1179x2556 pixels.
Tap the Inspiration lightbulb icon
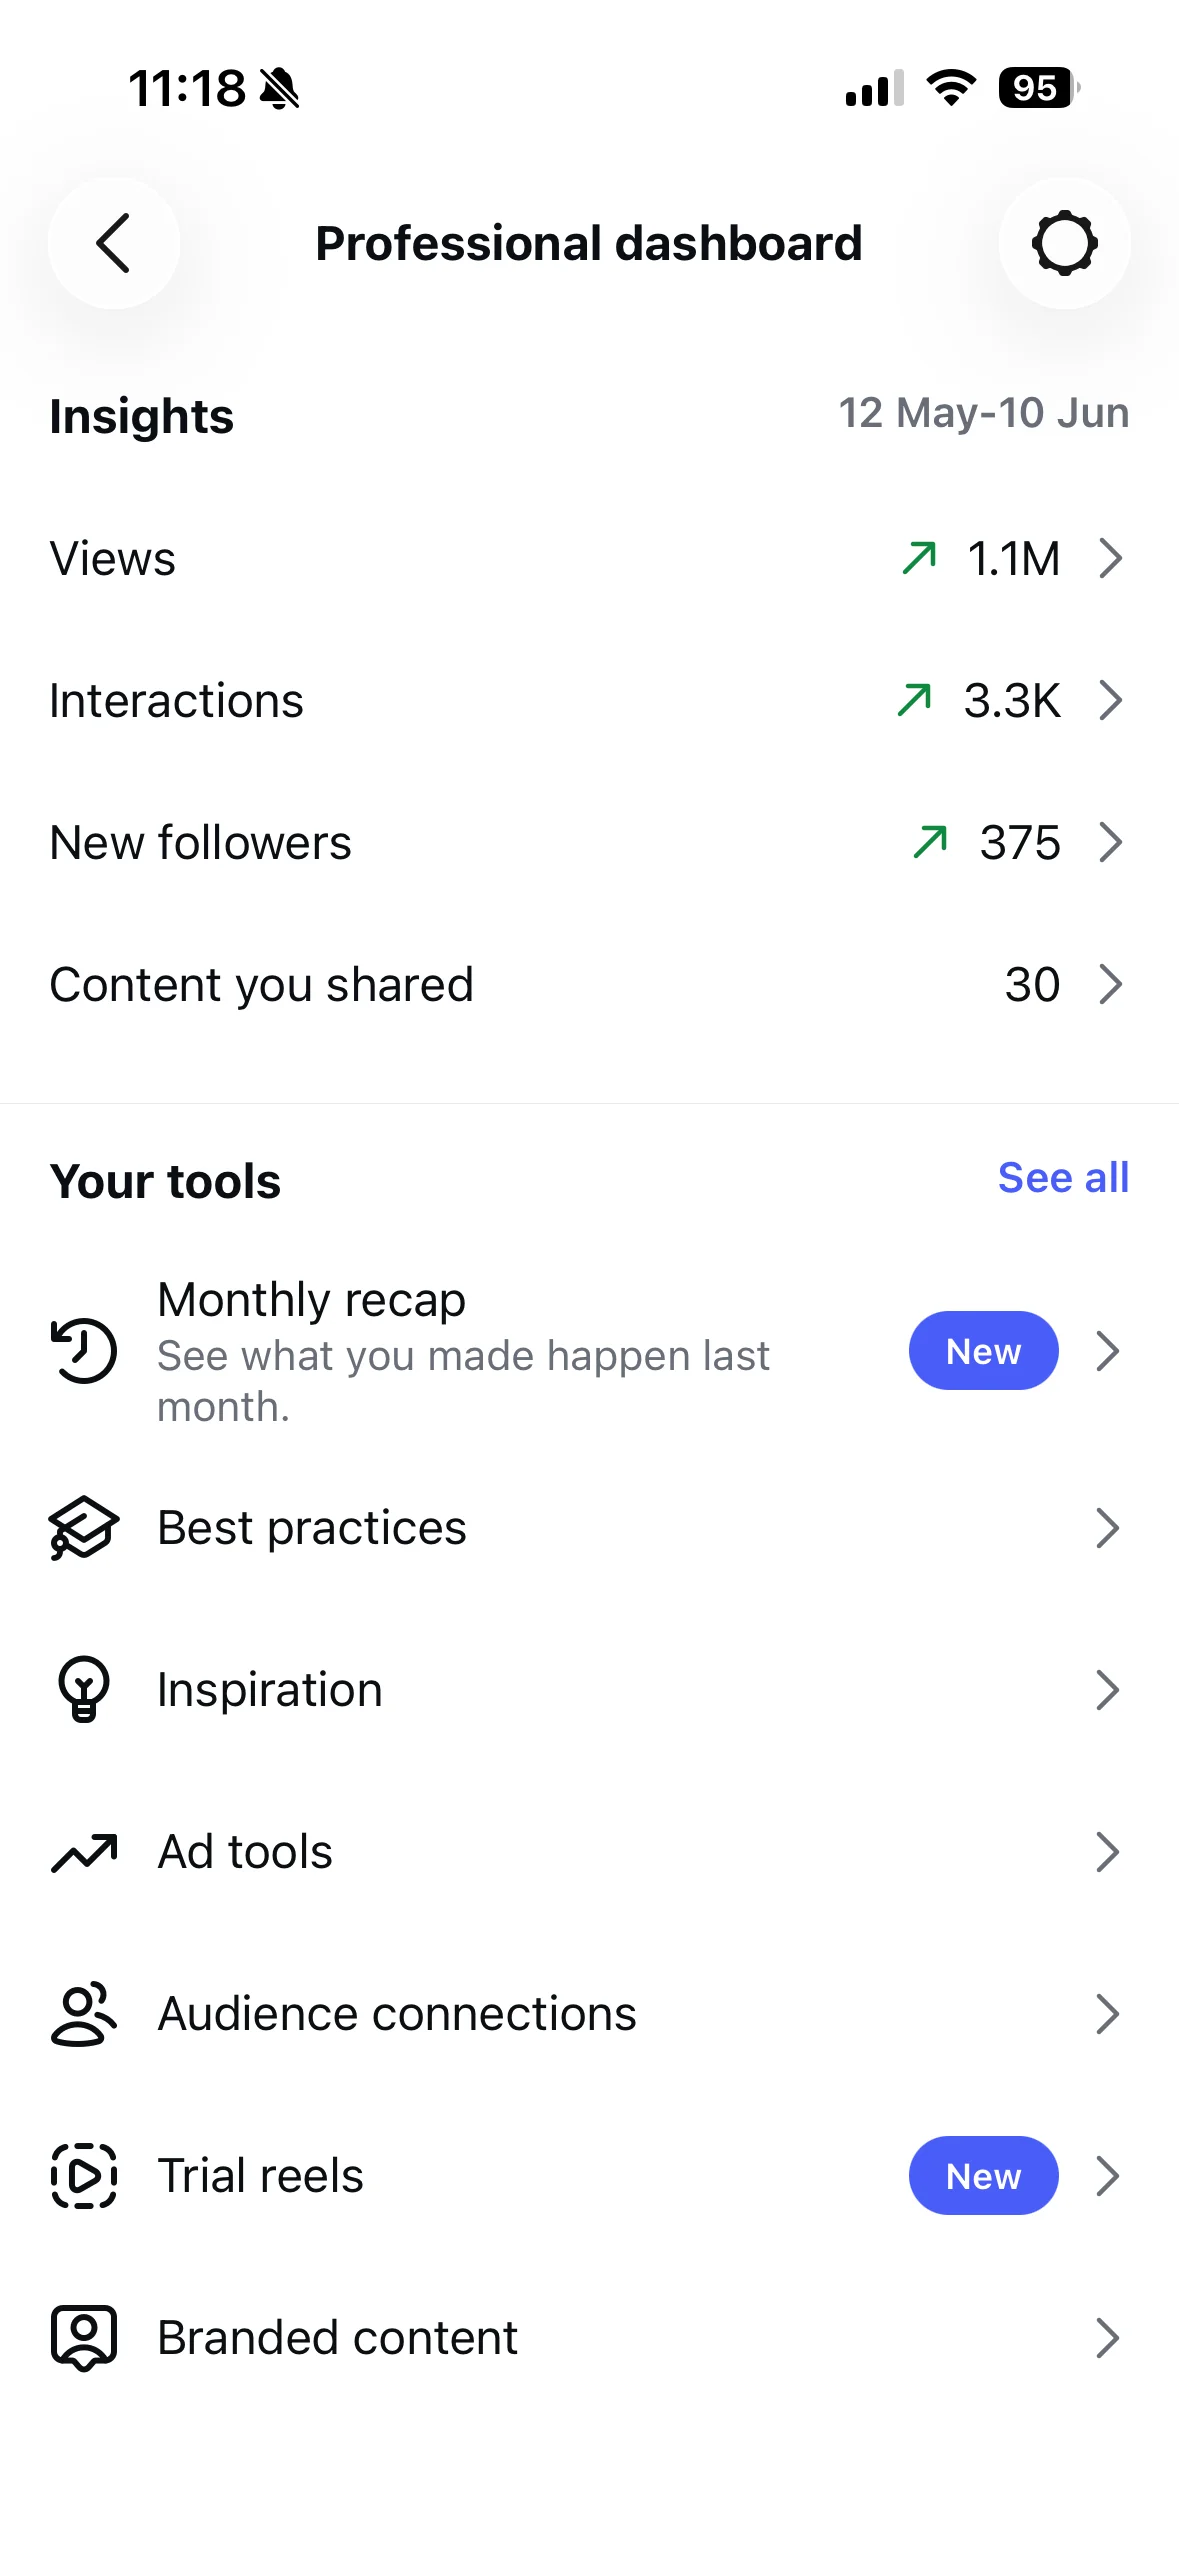coord(84,1690)
